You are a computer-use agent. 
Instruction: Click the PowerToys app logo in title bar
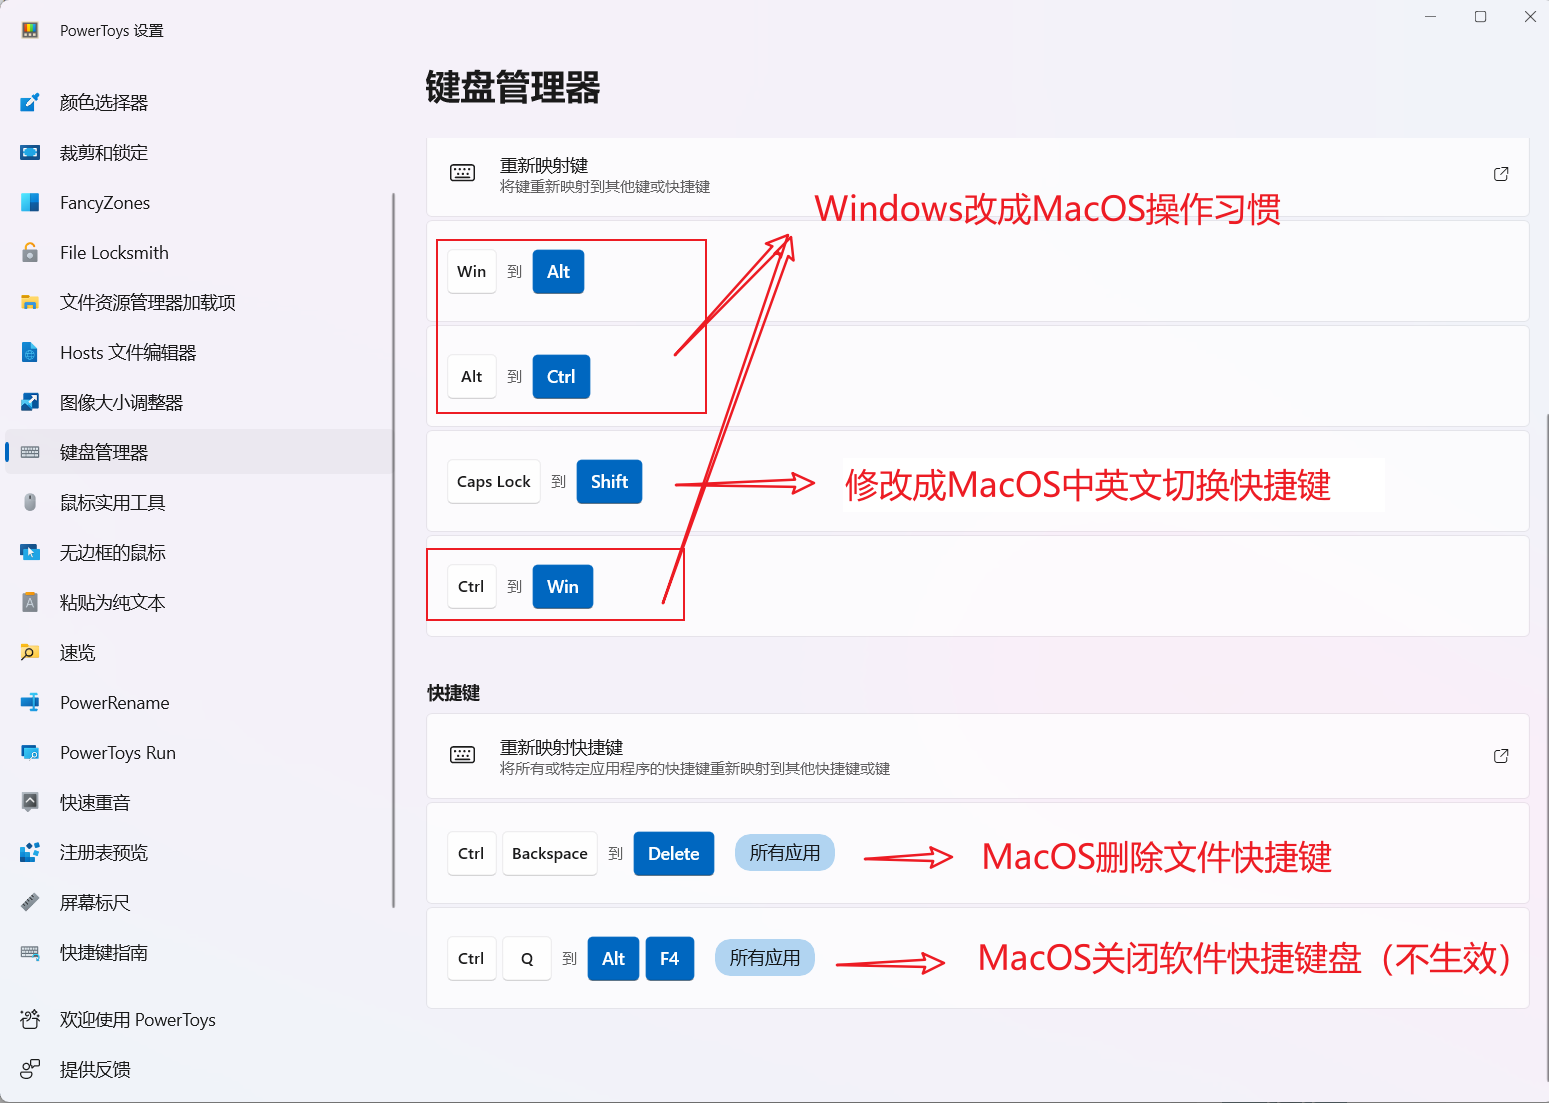[30, 30]
